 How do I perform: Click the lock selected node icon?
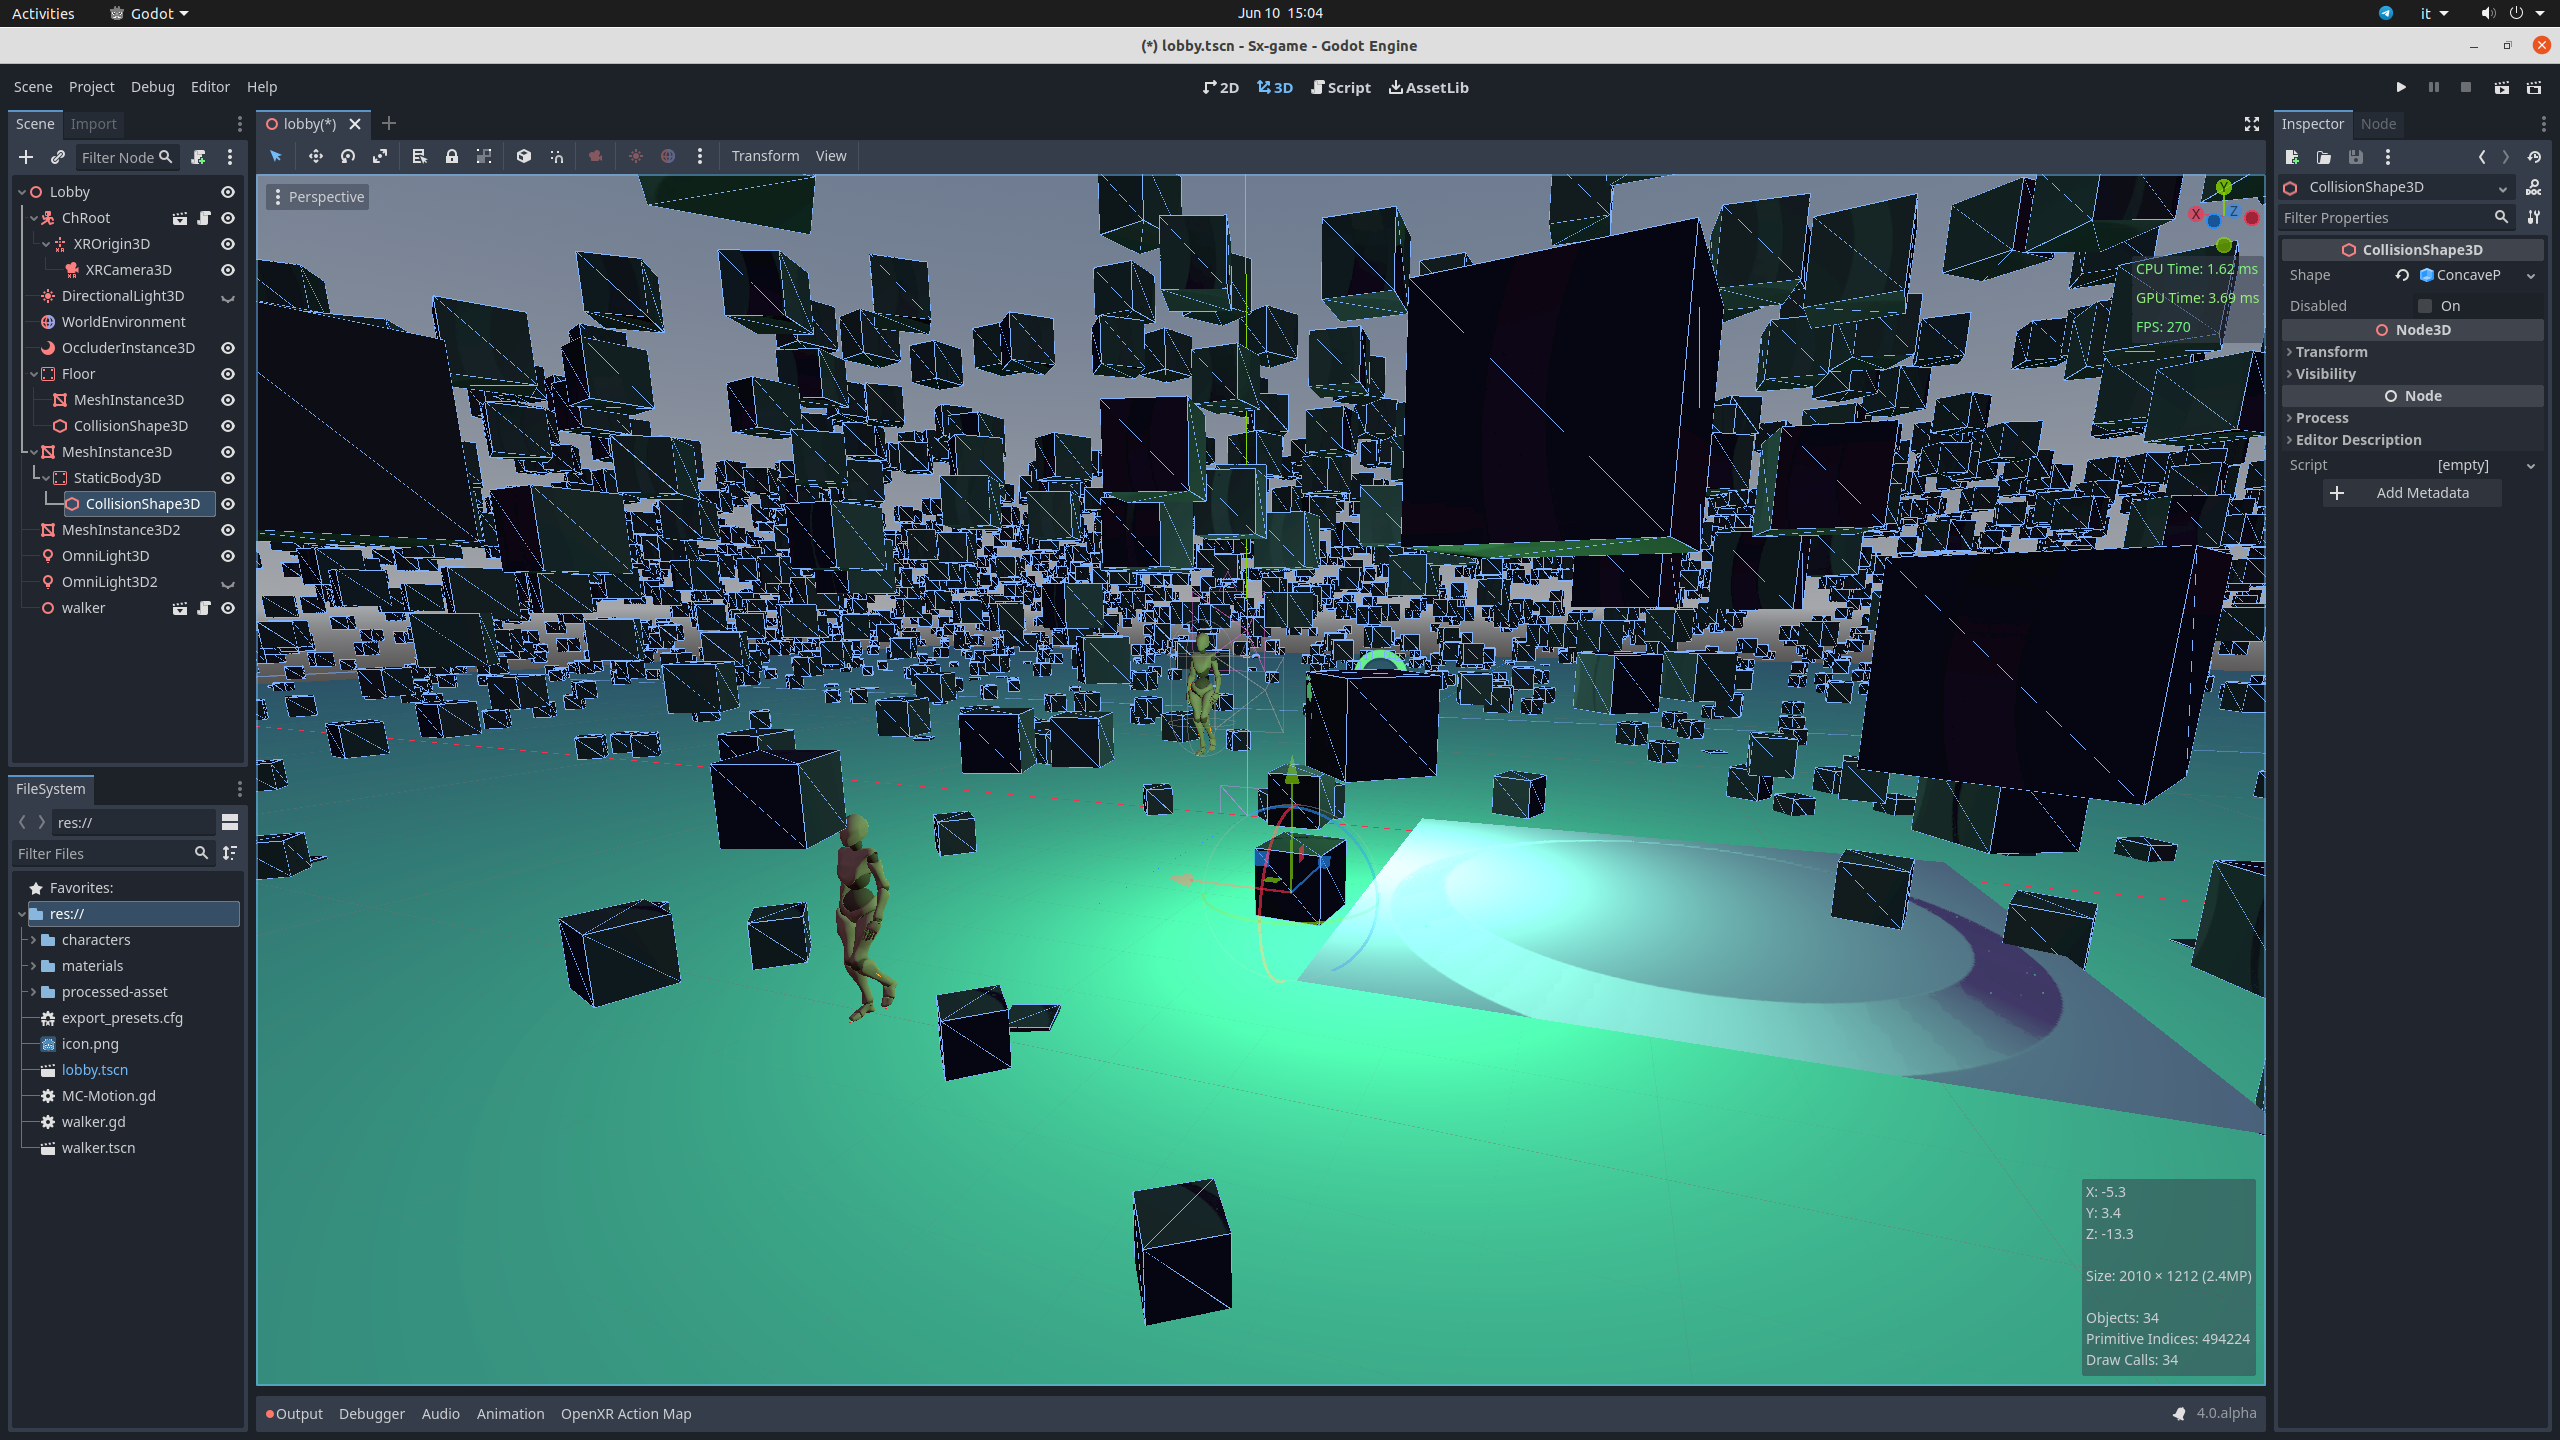tap(452, 156)
